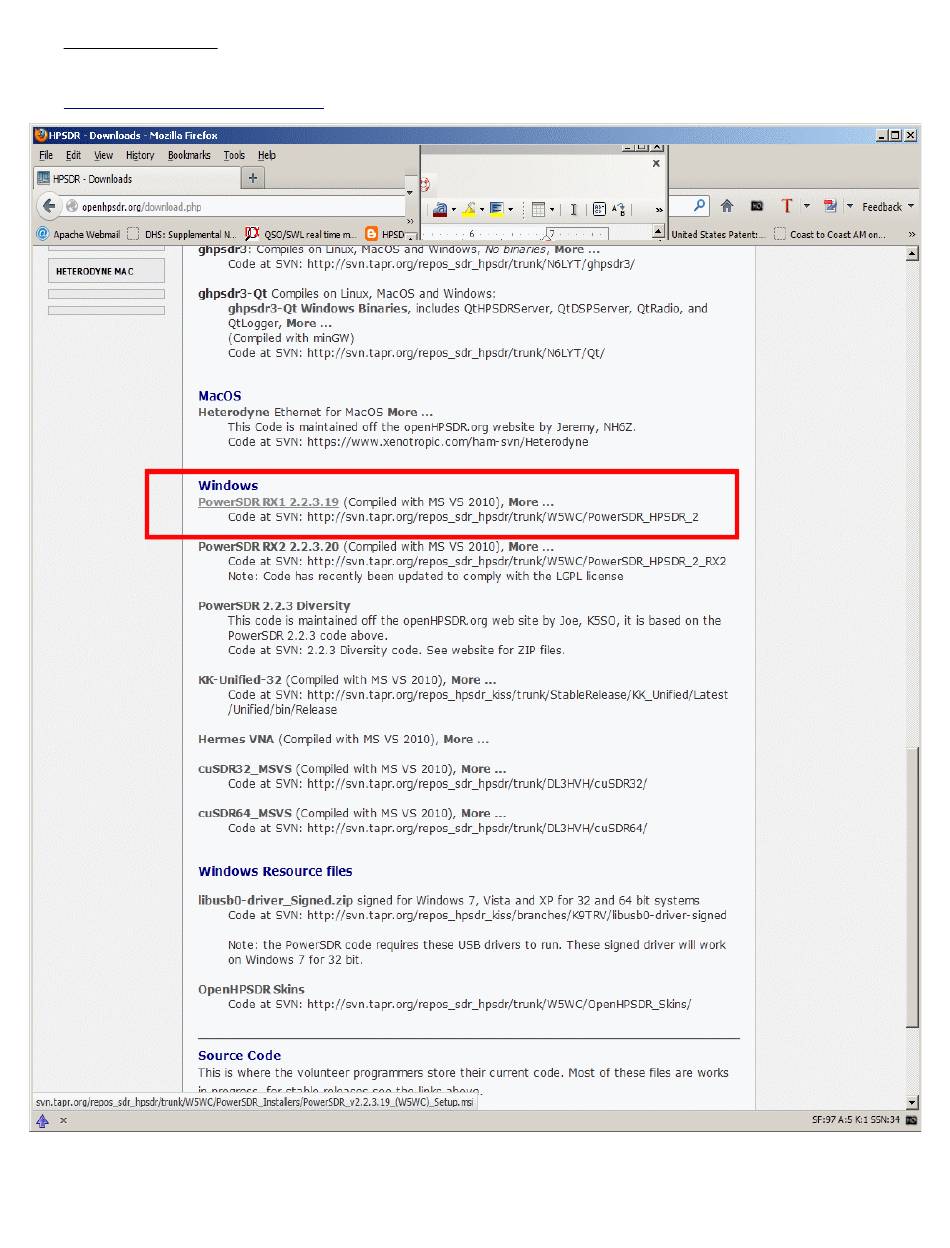
Task: Open the QSO/SWL real time bookmark
Action: 301,234
